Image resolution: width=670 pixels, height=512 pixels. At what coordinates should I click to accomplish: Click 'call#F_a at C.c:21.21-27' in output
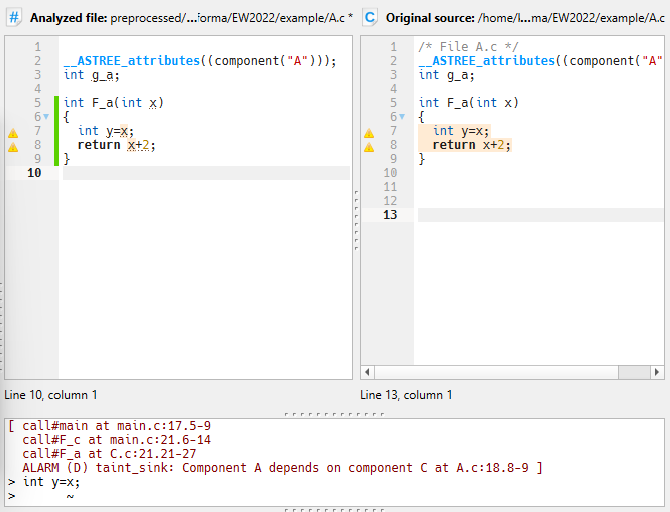109,453
